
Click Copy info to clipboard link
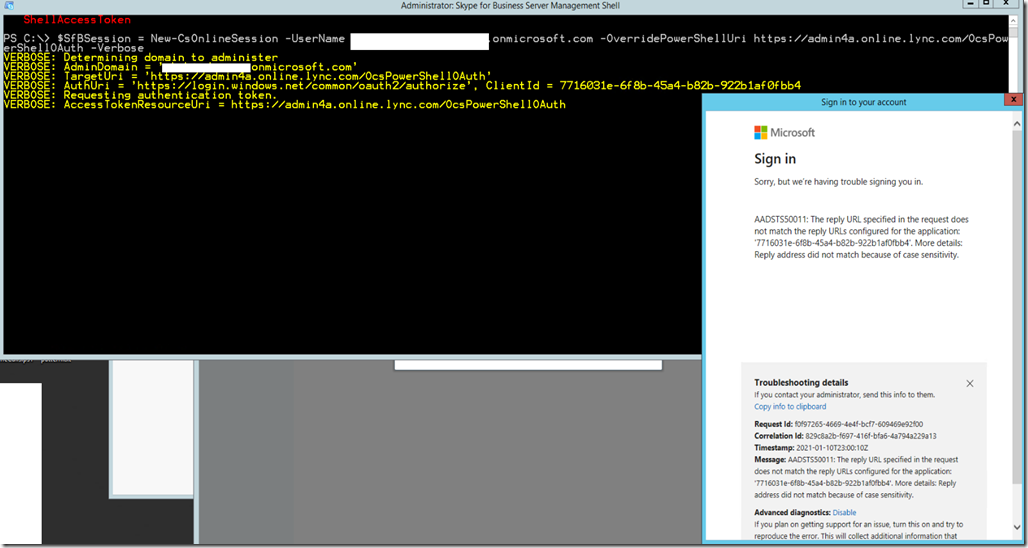[x=790, y=406]
